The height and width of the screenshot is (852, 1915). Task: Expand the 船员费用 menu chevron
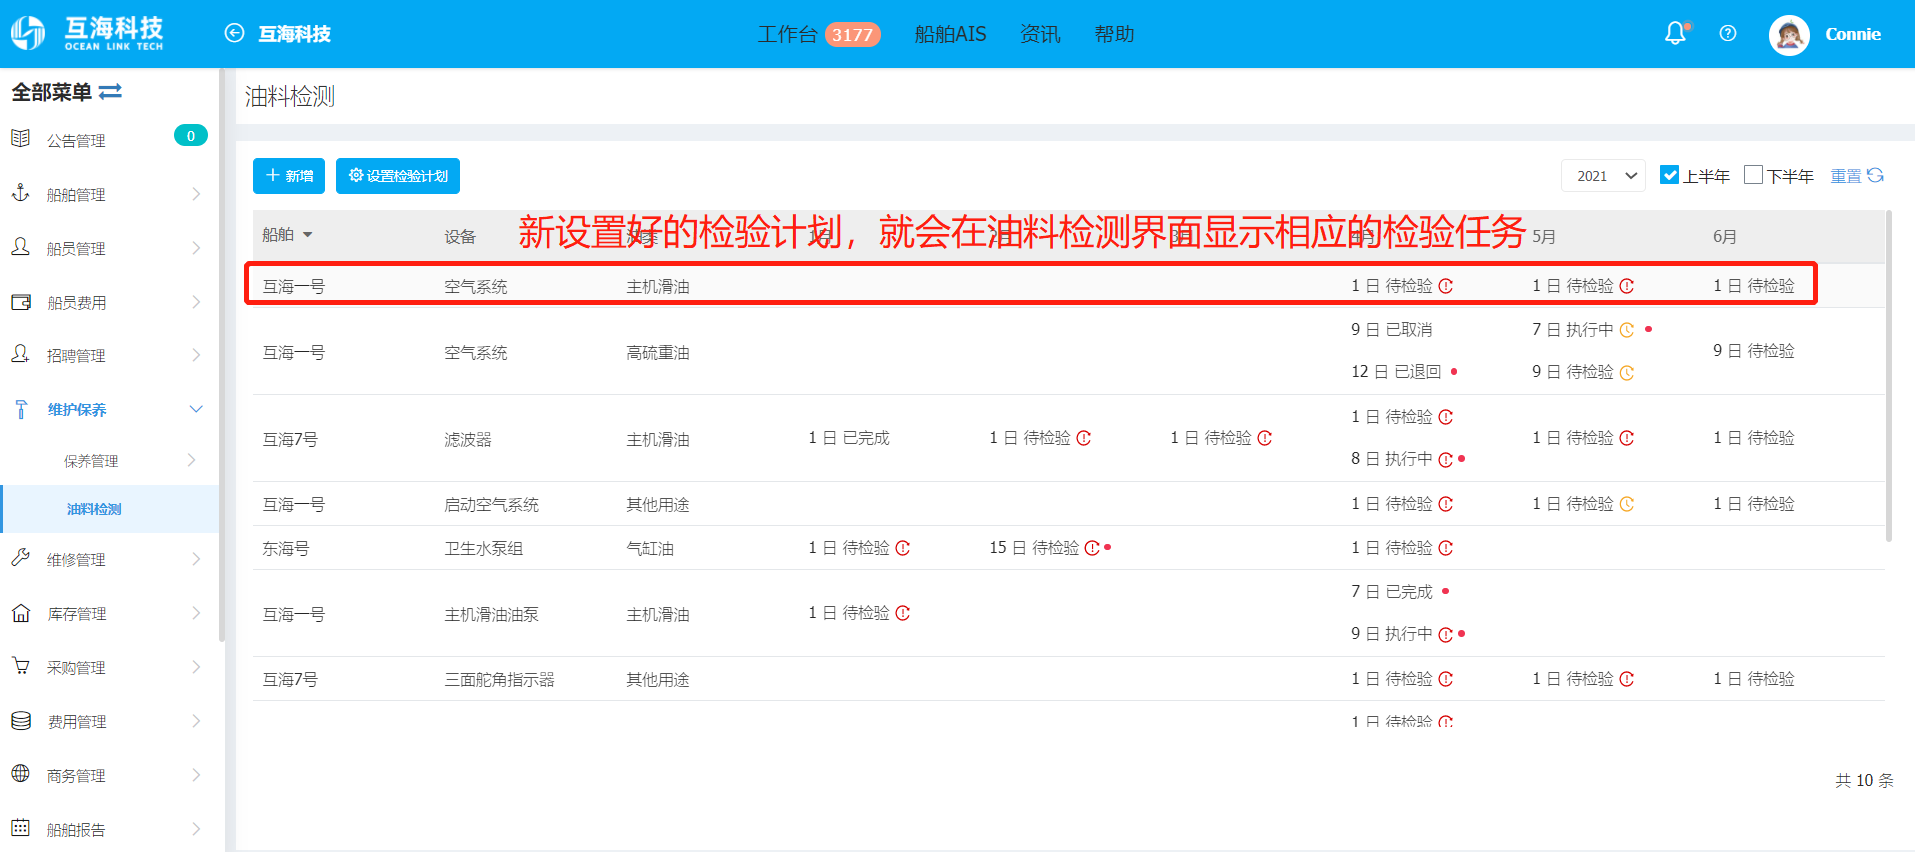coord(196,301)
